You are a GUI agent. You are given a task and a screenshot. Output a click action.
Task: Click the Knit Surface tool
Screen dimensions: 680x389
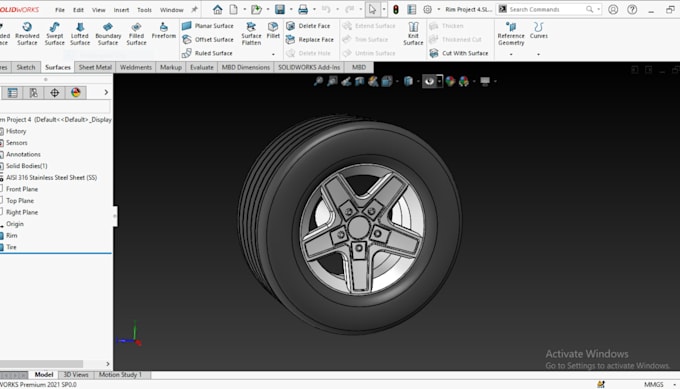413,34
